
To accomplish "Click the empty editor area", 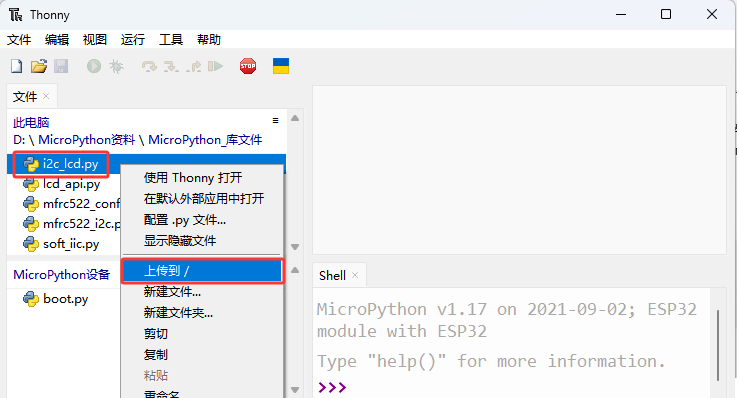I will pos(519,170).
